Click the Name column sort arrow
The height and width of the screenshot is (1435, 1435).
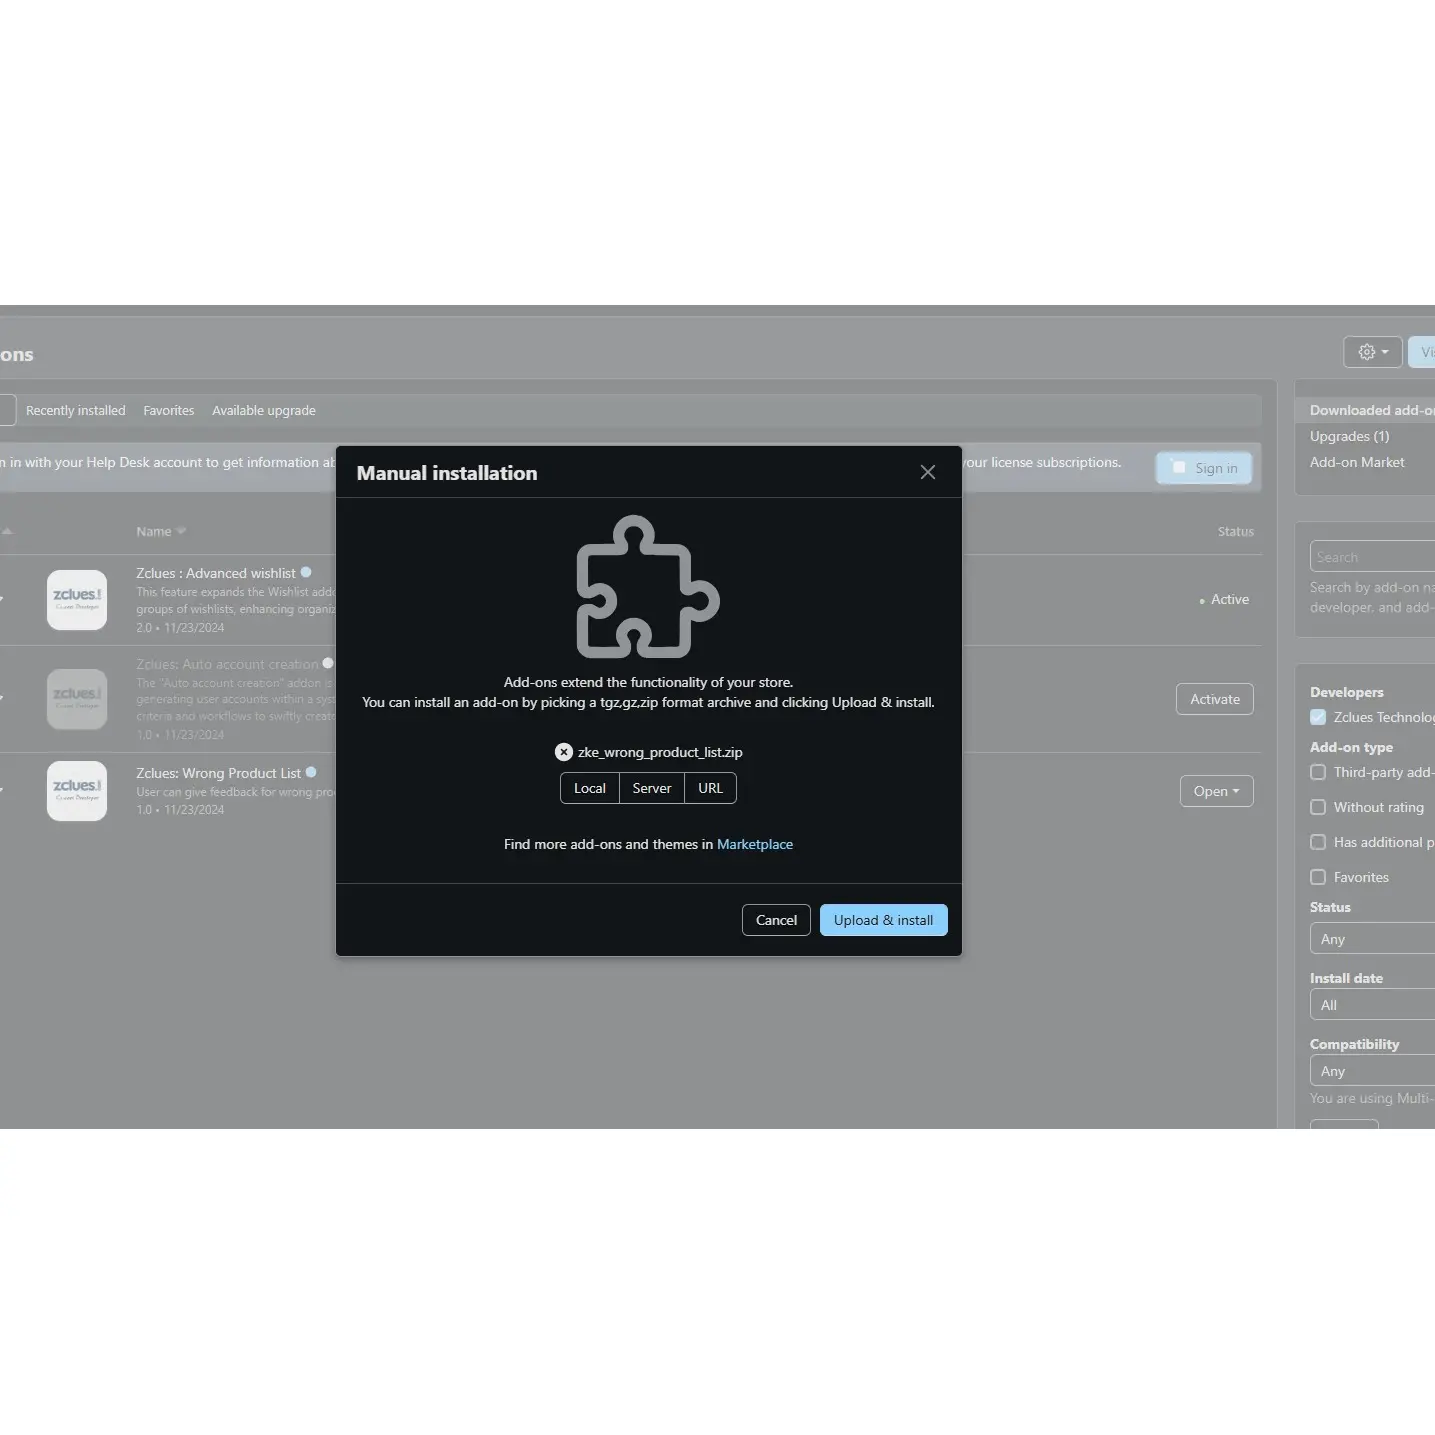181,531
